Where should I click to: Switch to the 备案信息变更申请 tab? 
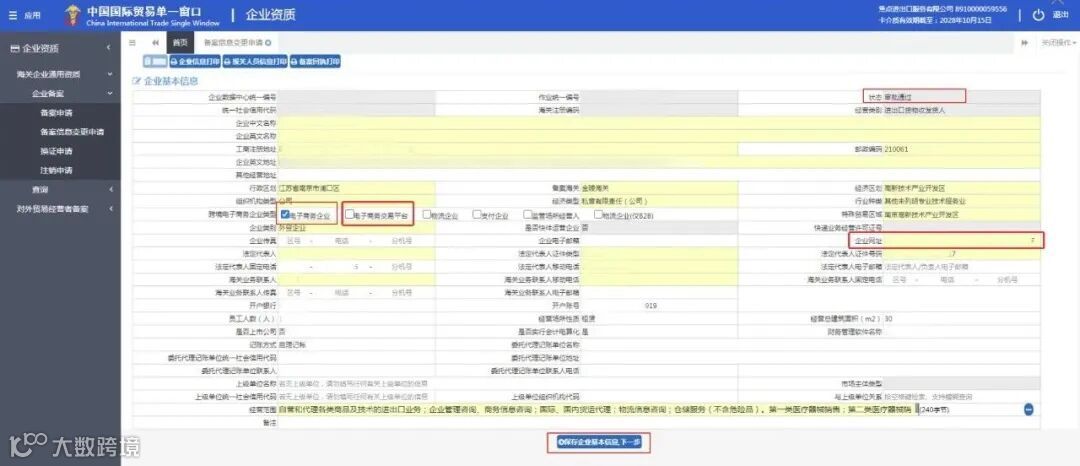click(x=233, y=43)
